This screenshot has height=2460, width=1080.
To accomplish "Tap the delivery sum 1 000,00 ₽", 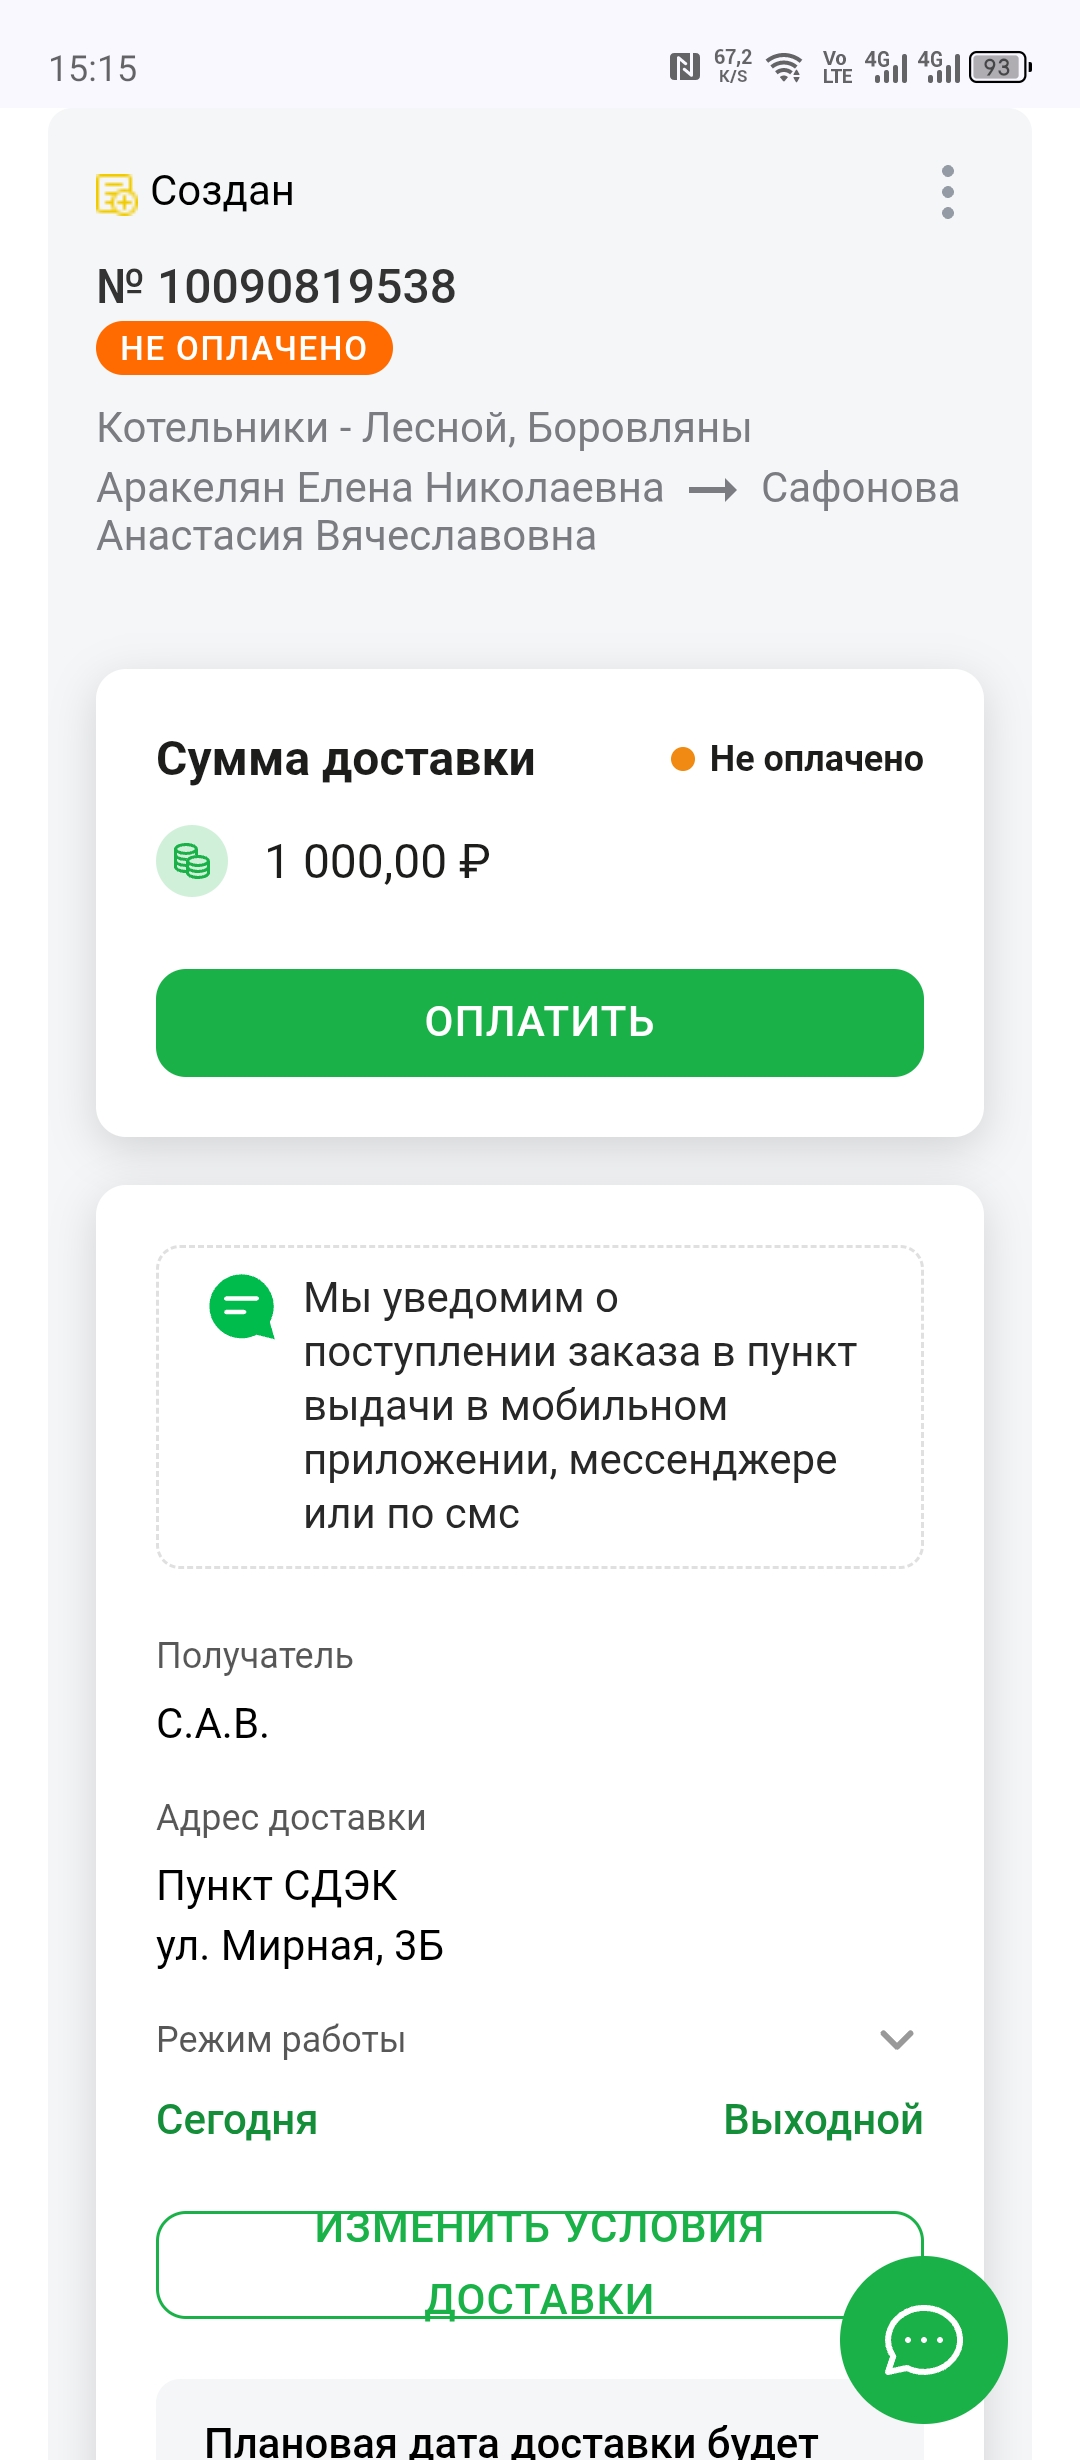I will 377,862.
